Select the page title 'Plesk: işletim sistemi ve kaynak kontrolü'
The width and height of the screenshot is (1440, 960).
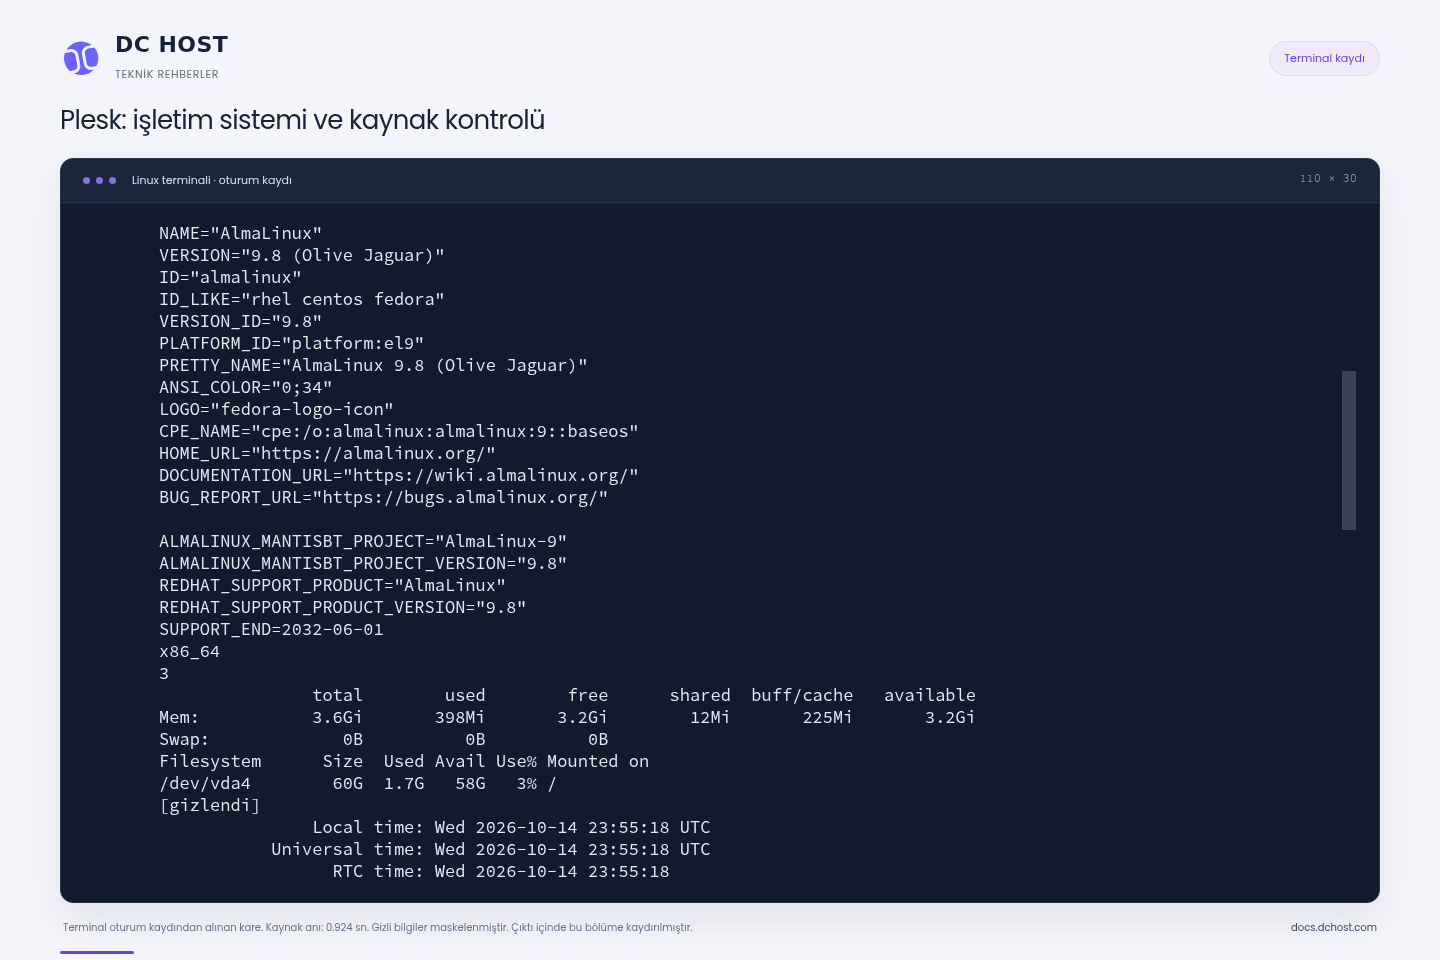coord(302,120)
